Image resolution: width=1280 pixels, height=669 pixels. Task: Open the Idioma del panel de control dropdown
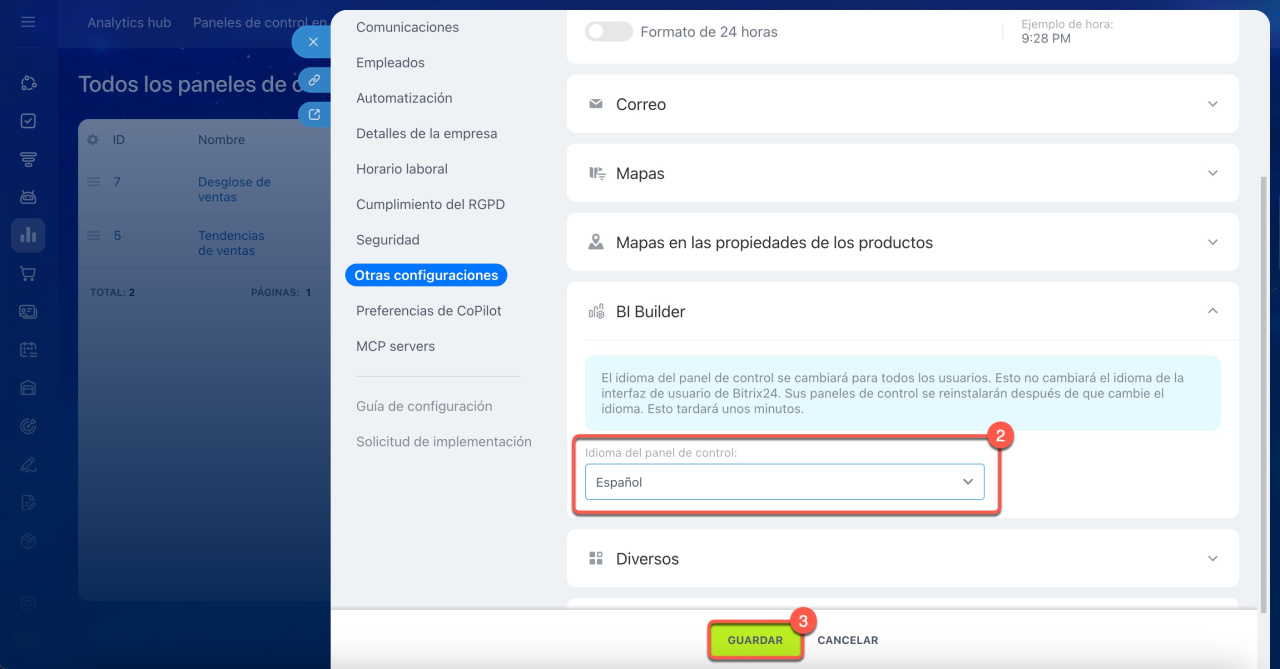pyautogui.click(x=785, y=482)
